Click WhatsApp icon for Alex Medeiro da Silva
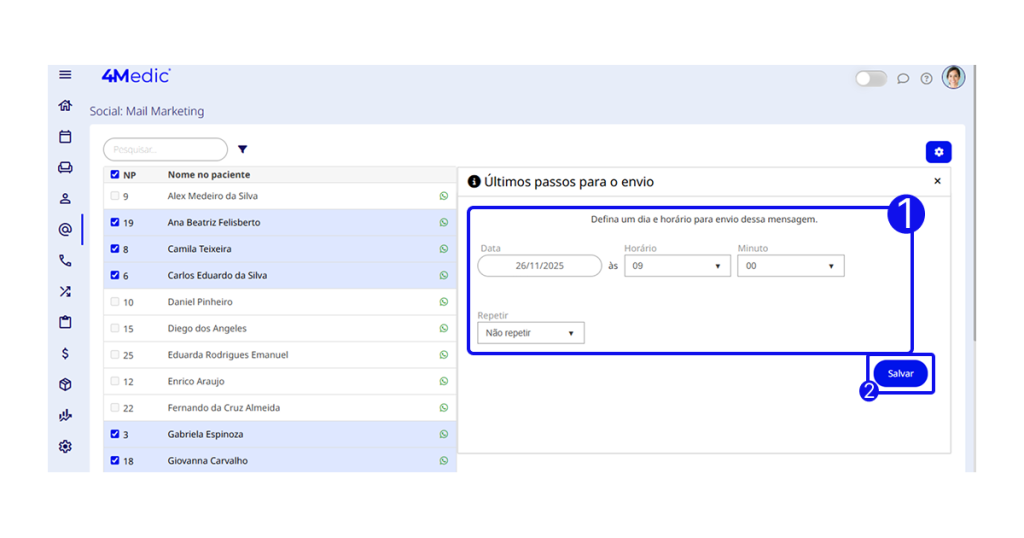The width and height of the screenshot is (1024, 538). click(444, 196)
